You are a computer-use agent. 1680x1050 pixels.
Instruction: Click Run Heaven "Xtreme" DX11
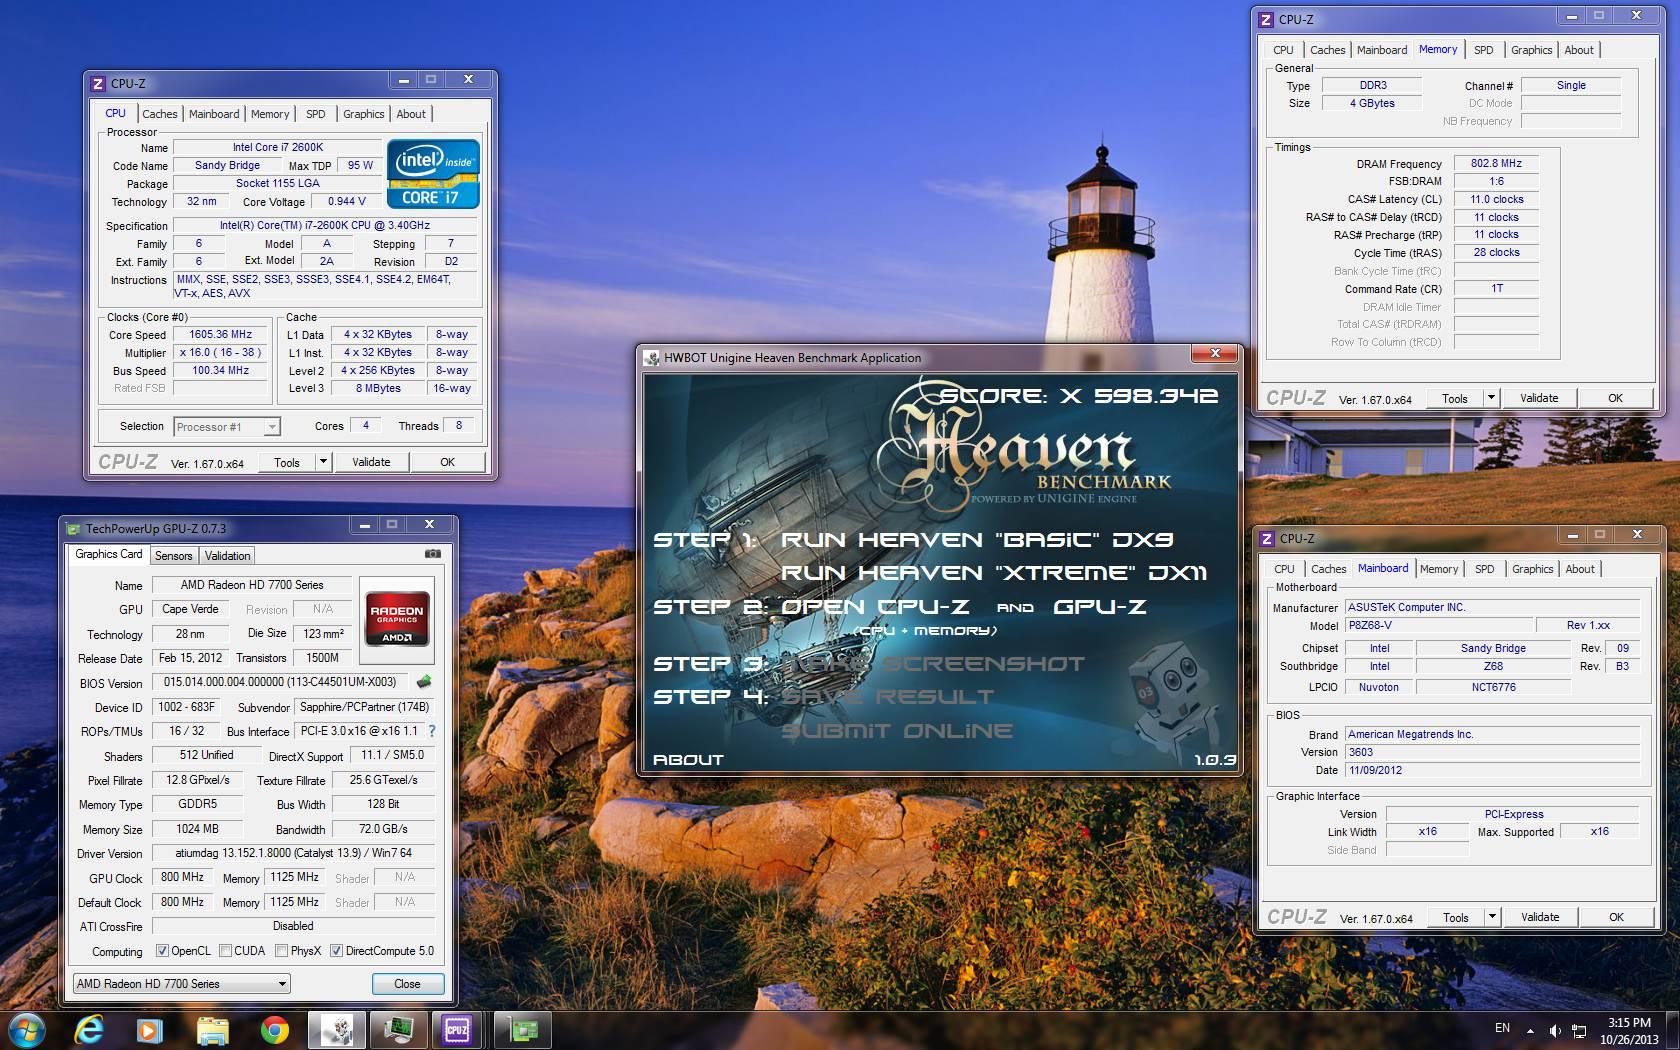(994, 573)
